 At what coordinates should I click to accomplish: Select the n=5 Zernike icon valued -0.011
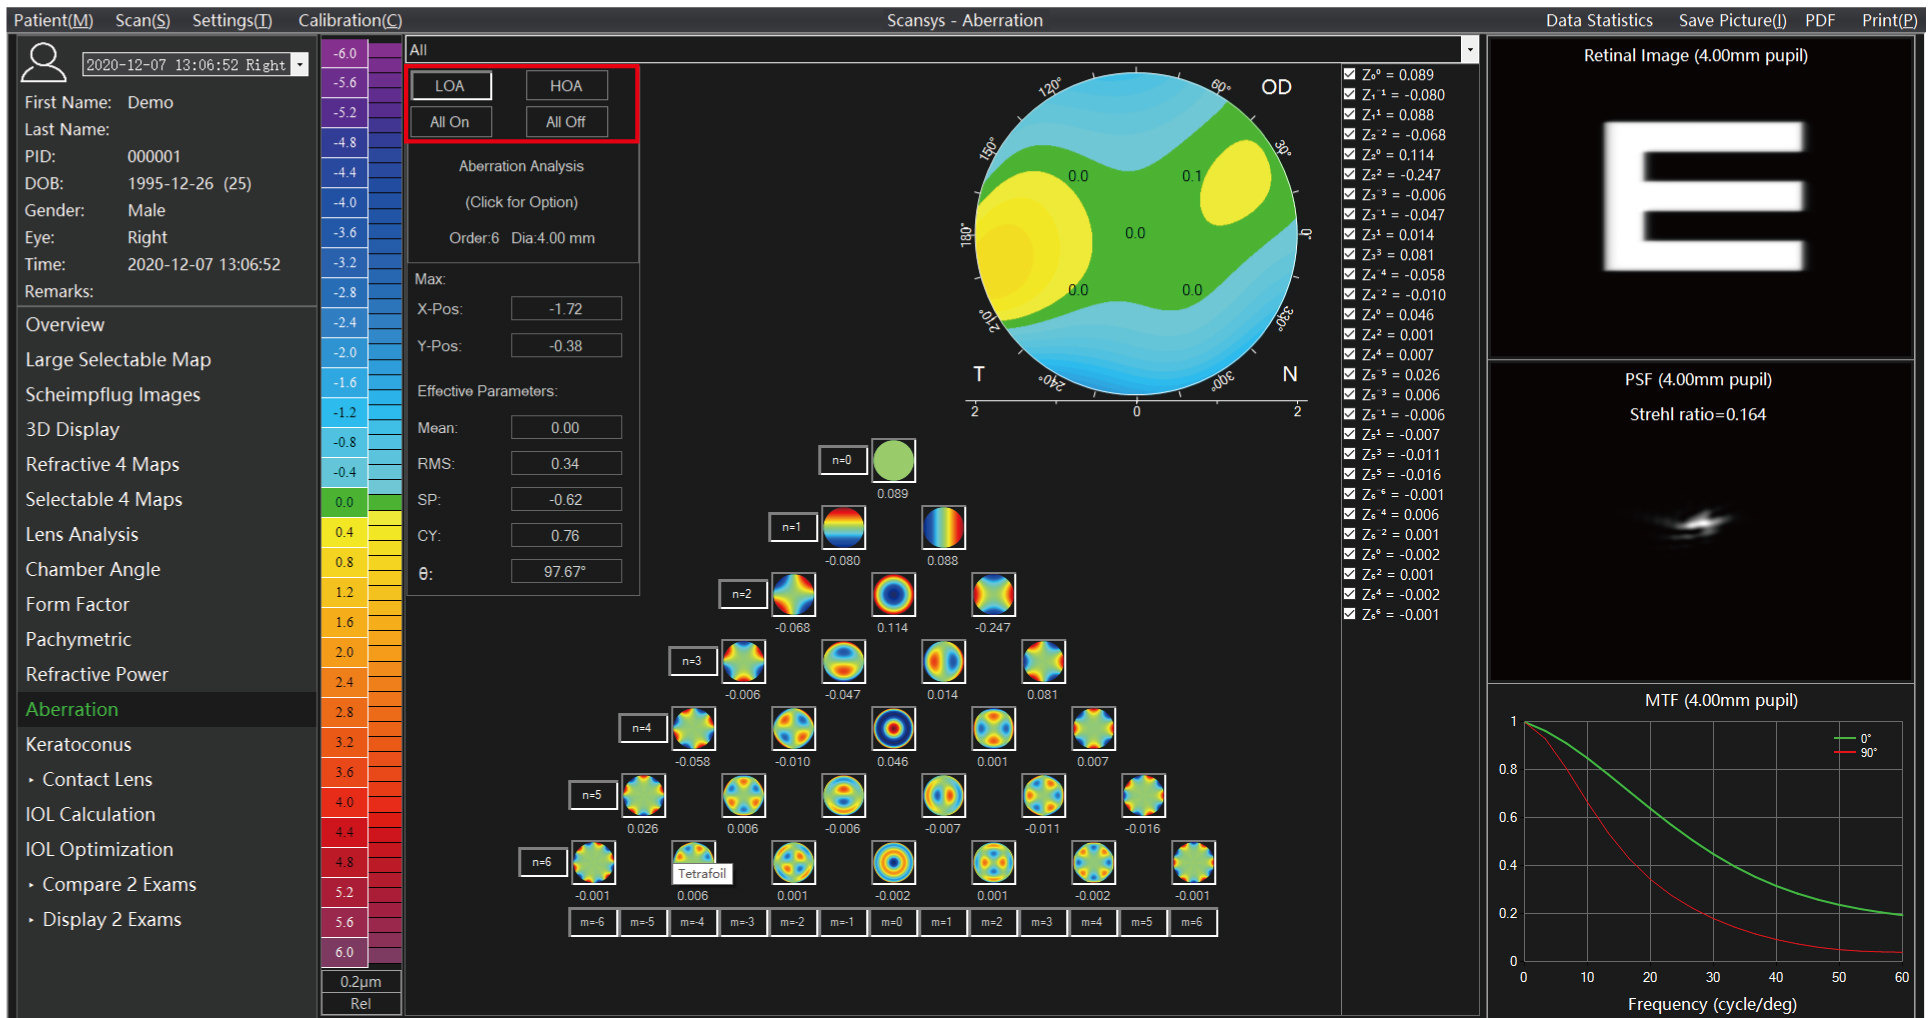pos(1043,795)
